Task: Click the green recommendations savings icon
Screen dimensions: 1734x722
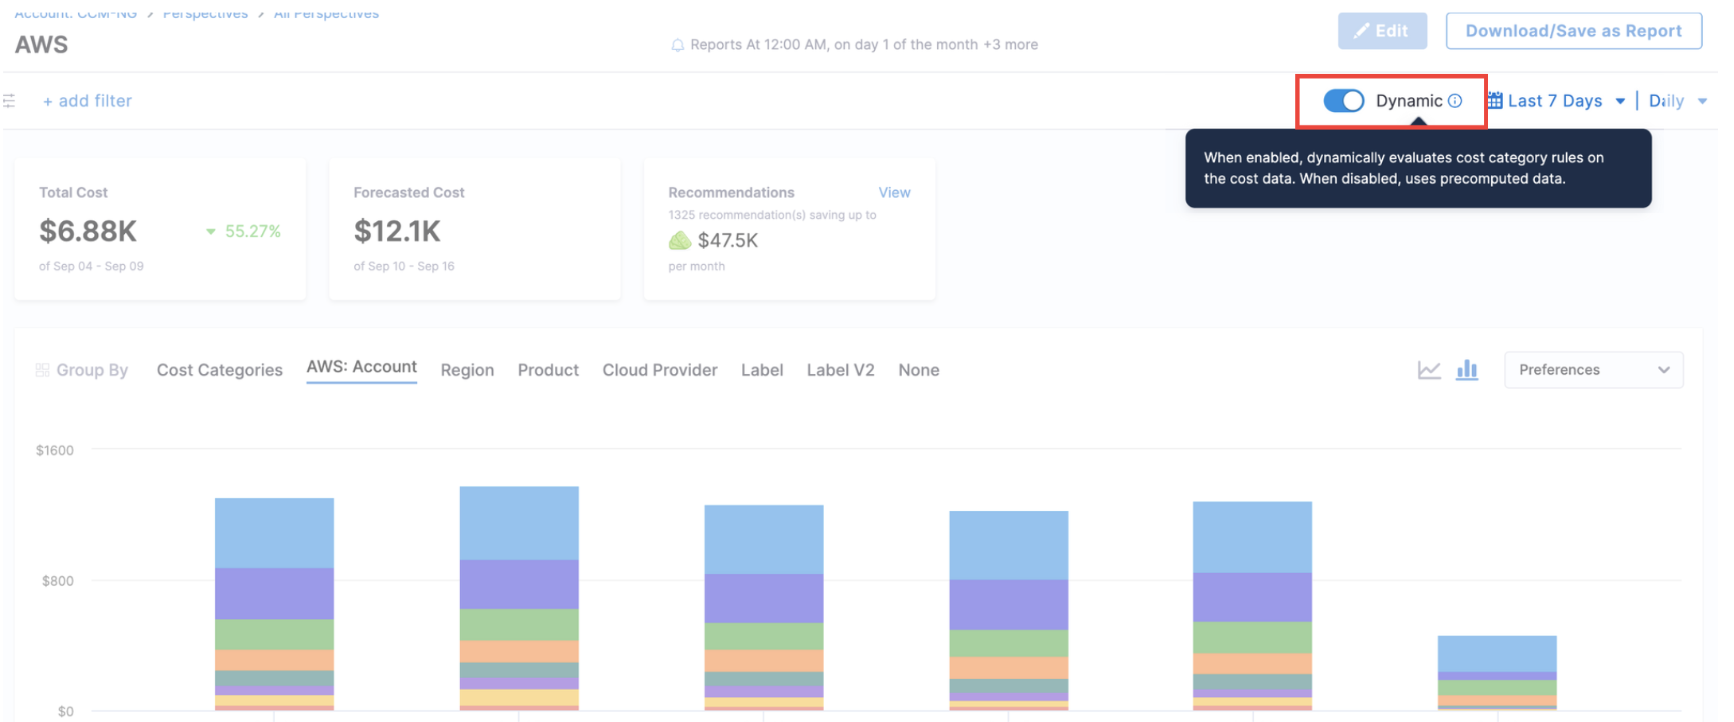Action: (x=680, y=241)
